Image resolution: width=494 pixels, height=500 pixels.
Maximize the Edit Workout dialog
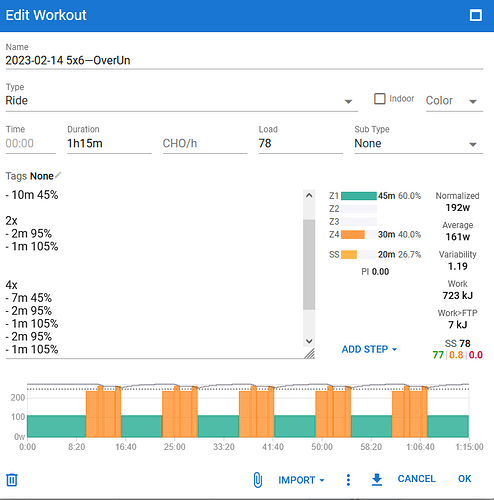point(476,15)
